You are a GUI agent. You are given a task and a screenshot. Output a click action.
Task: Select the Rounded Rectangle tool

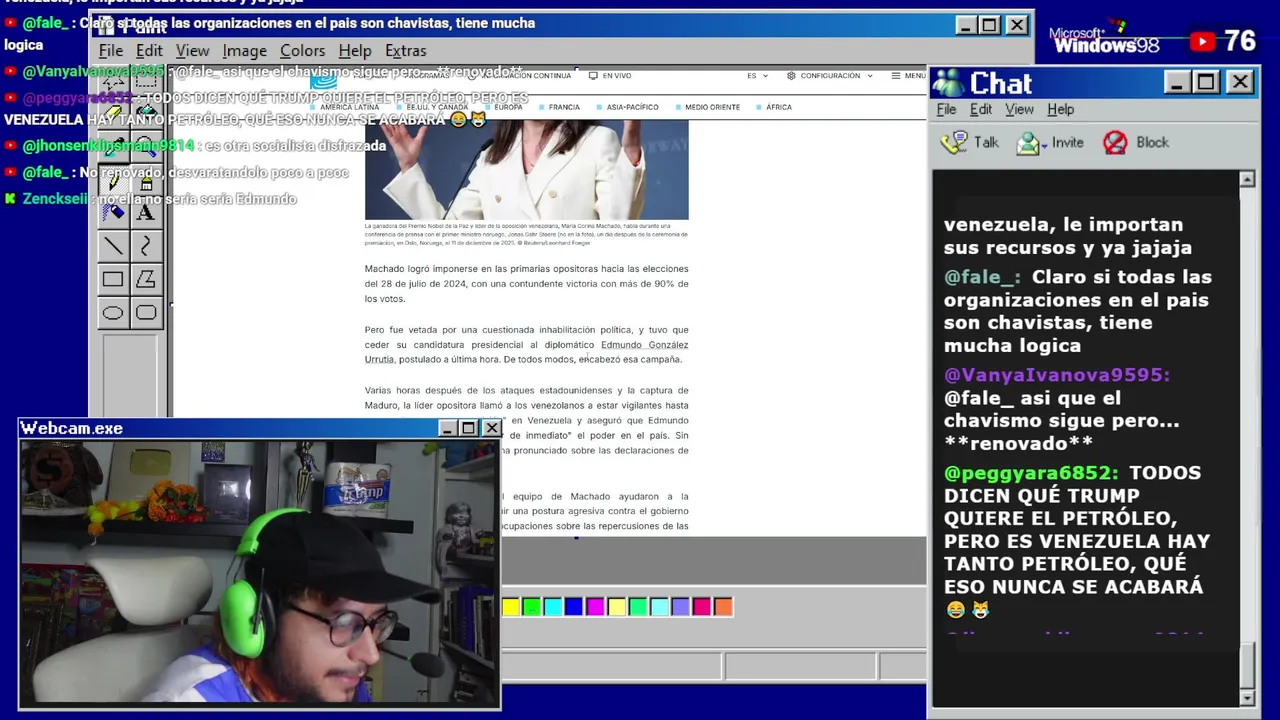point(146,313)
